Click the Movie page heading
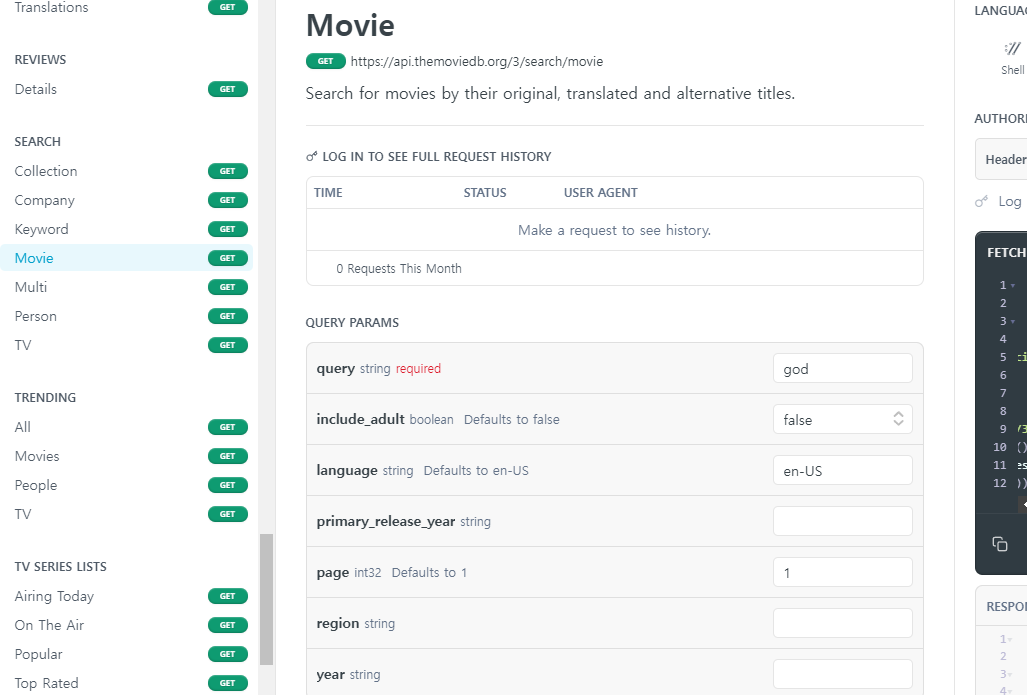 [x=350, y=26]
